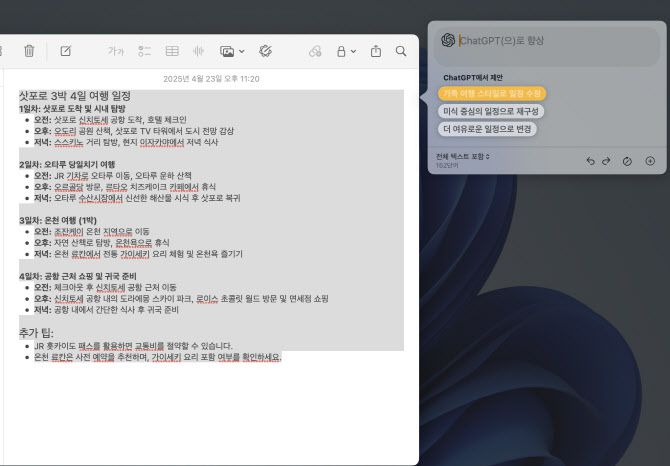This screenshot has width=670, height=466.
Task: Click the line about 도라에몽 스카이 파크
Action: (x=181, y=299)
